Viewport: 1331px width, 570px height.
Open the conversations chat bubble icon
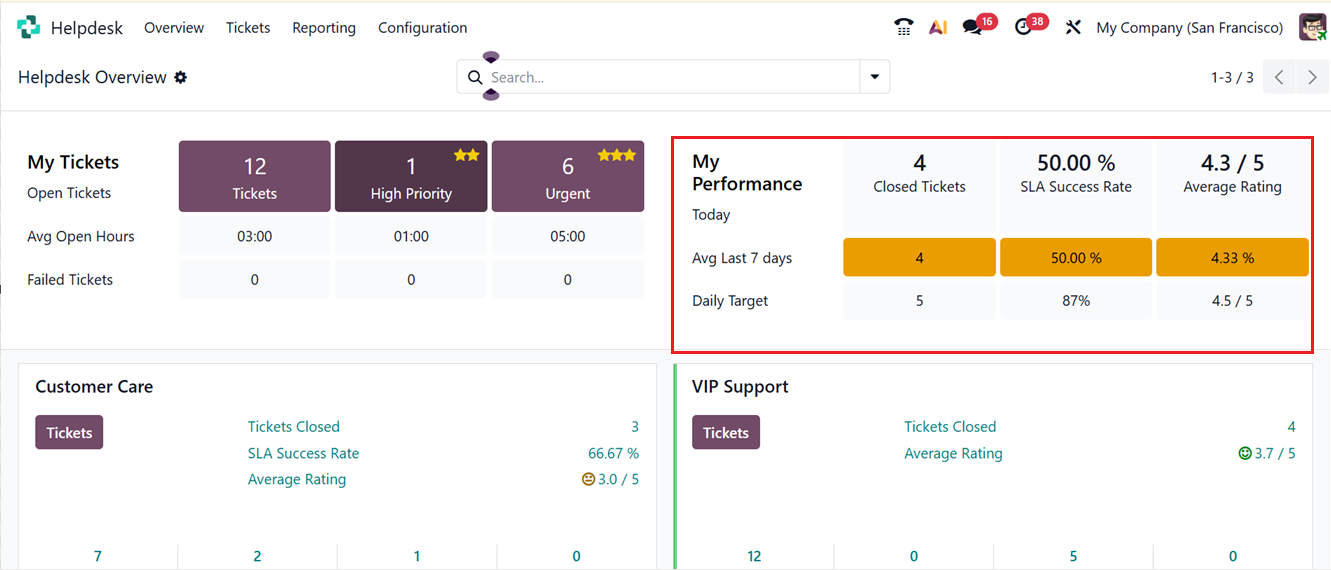click(x=972, y=28)
